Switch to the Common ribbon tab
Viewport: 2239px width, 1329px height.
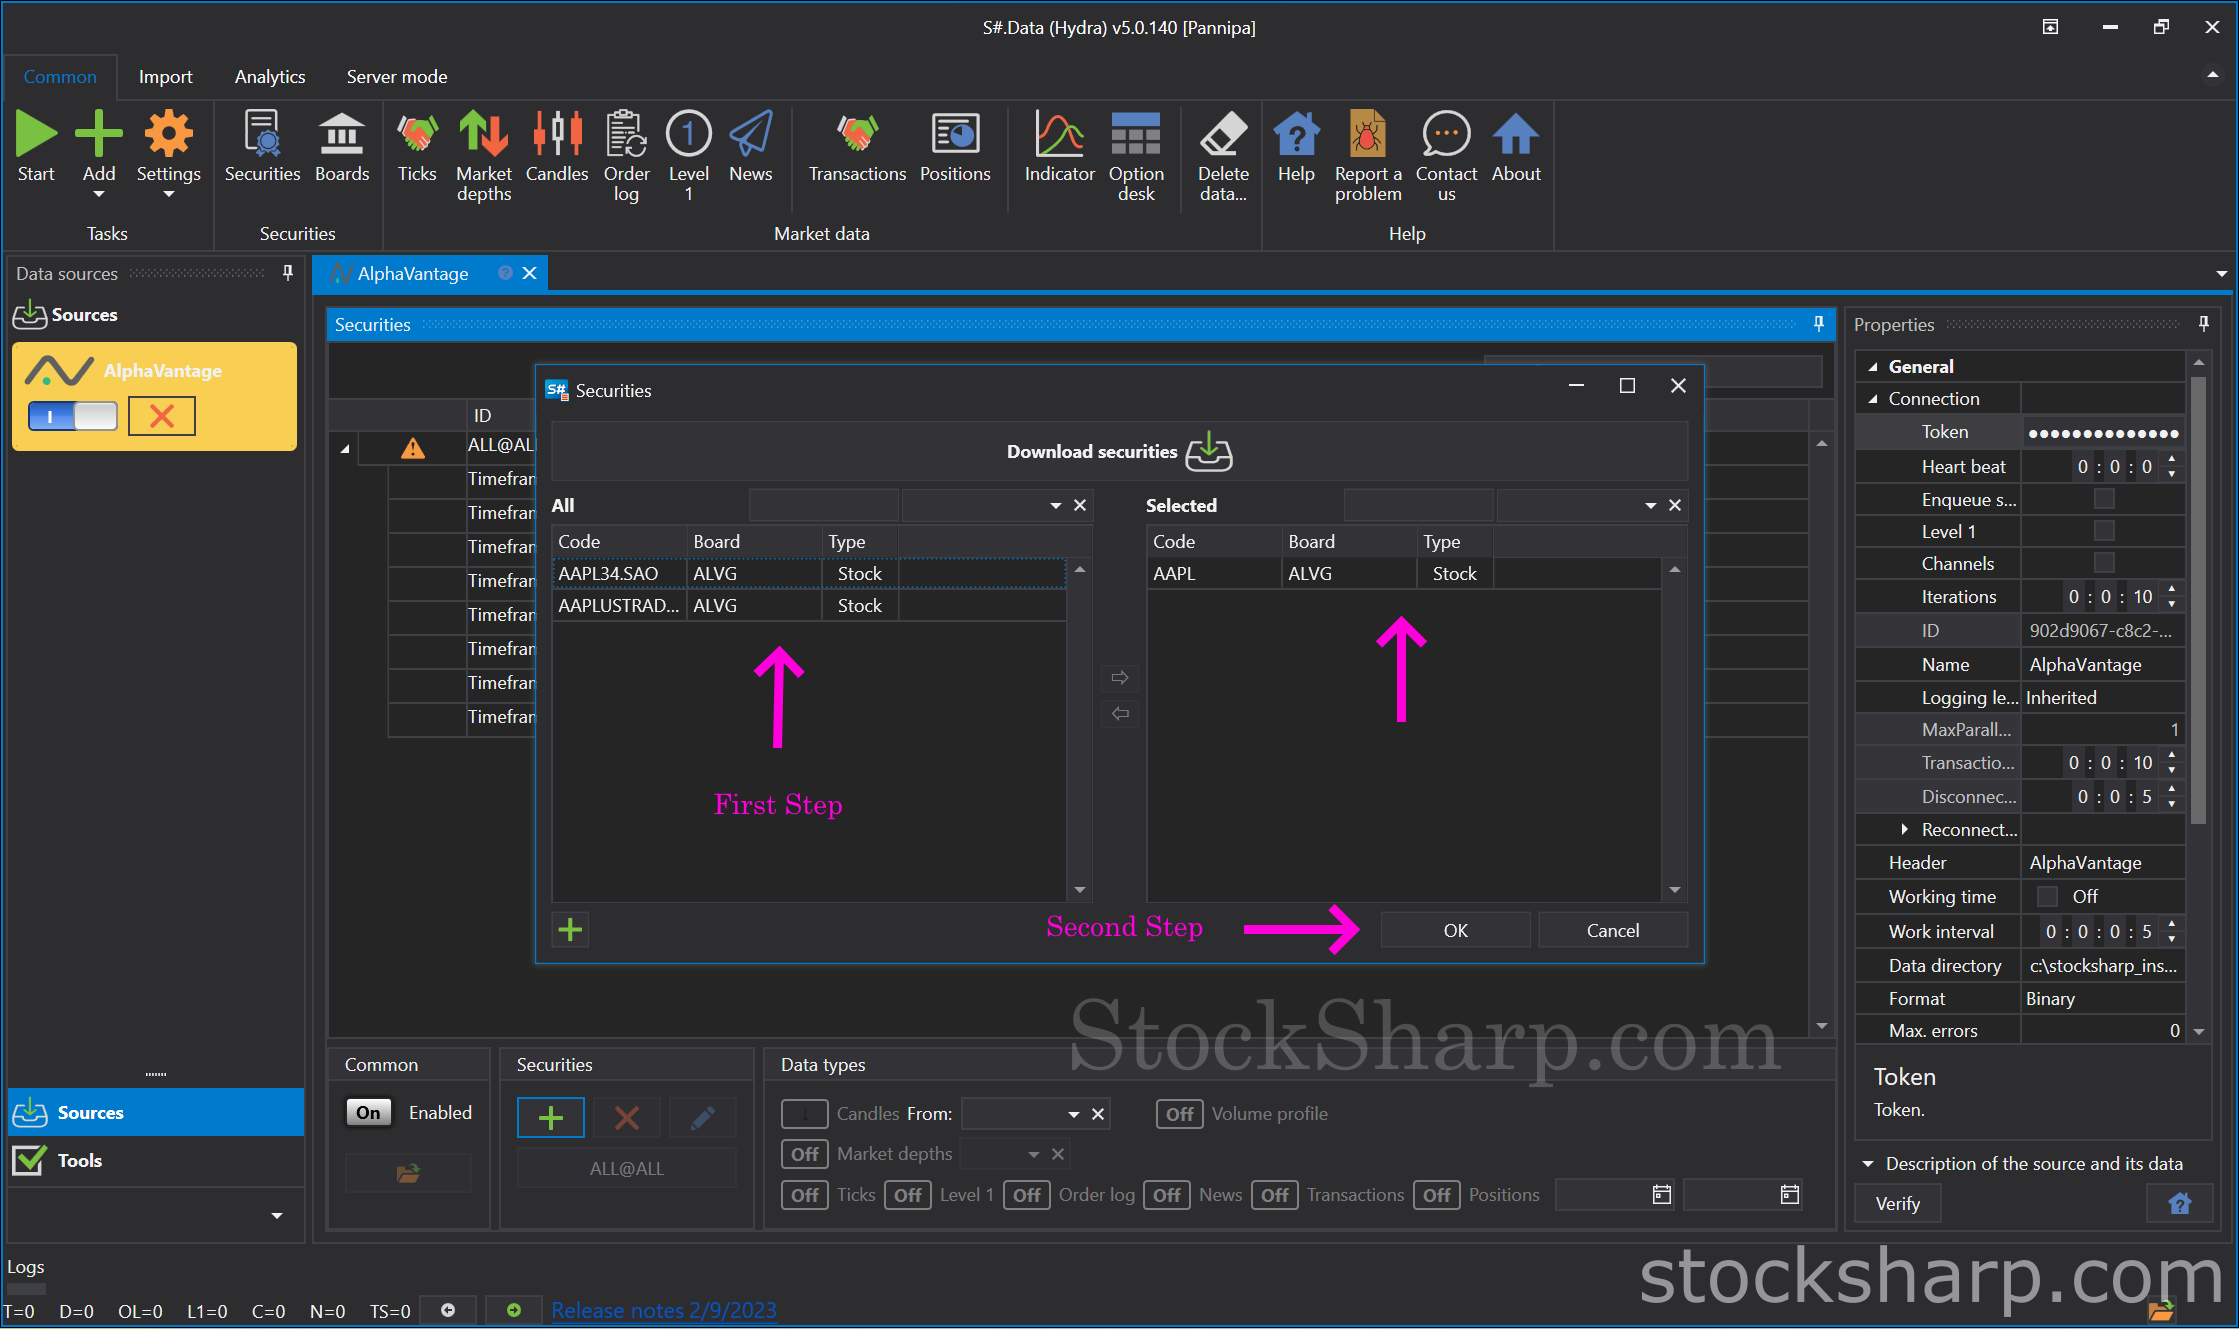60,77
